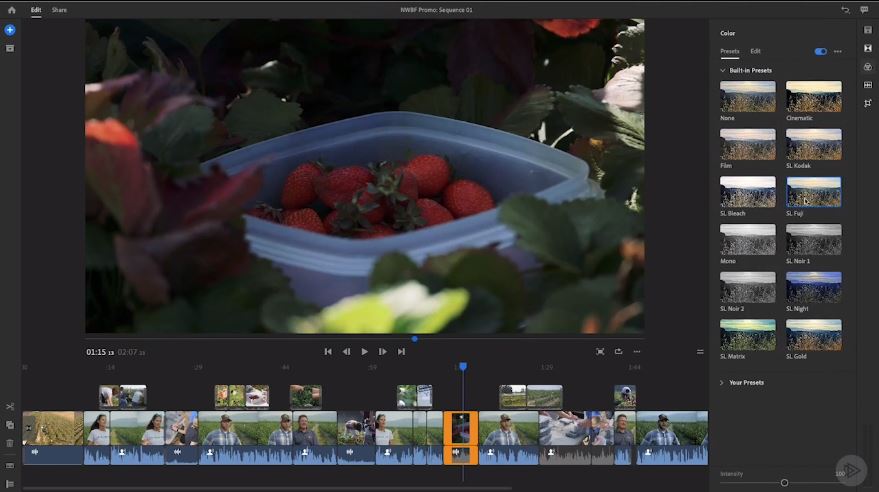This screenshot has height=492, width=879.
Task: Collapse the Built-in Presets section
Action: click(723, 71)
